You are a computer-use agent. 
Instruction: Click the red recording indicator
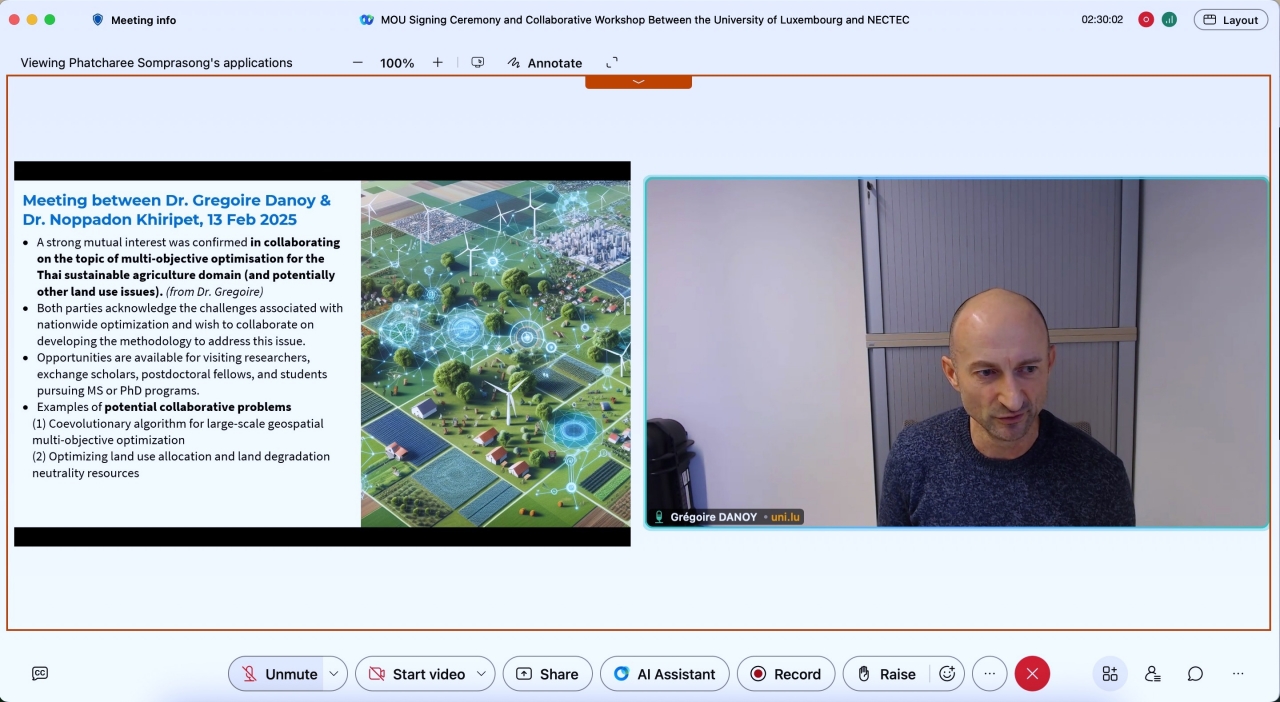point(1146,20)
